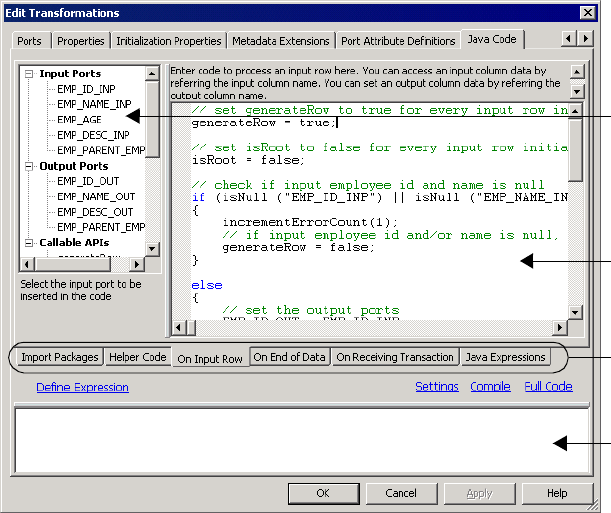Open the Java Expressions tab
This screenshot has width=611, height=513.
(505, 357)
